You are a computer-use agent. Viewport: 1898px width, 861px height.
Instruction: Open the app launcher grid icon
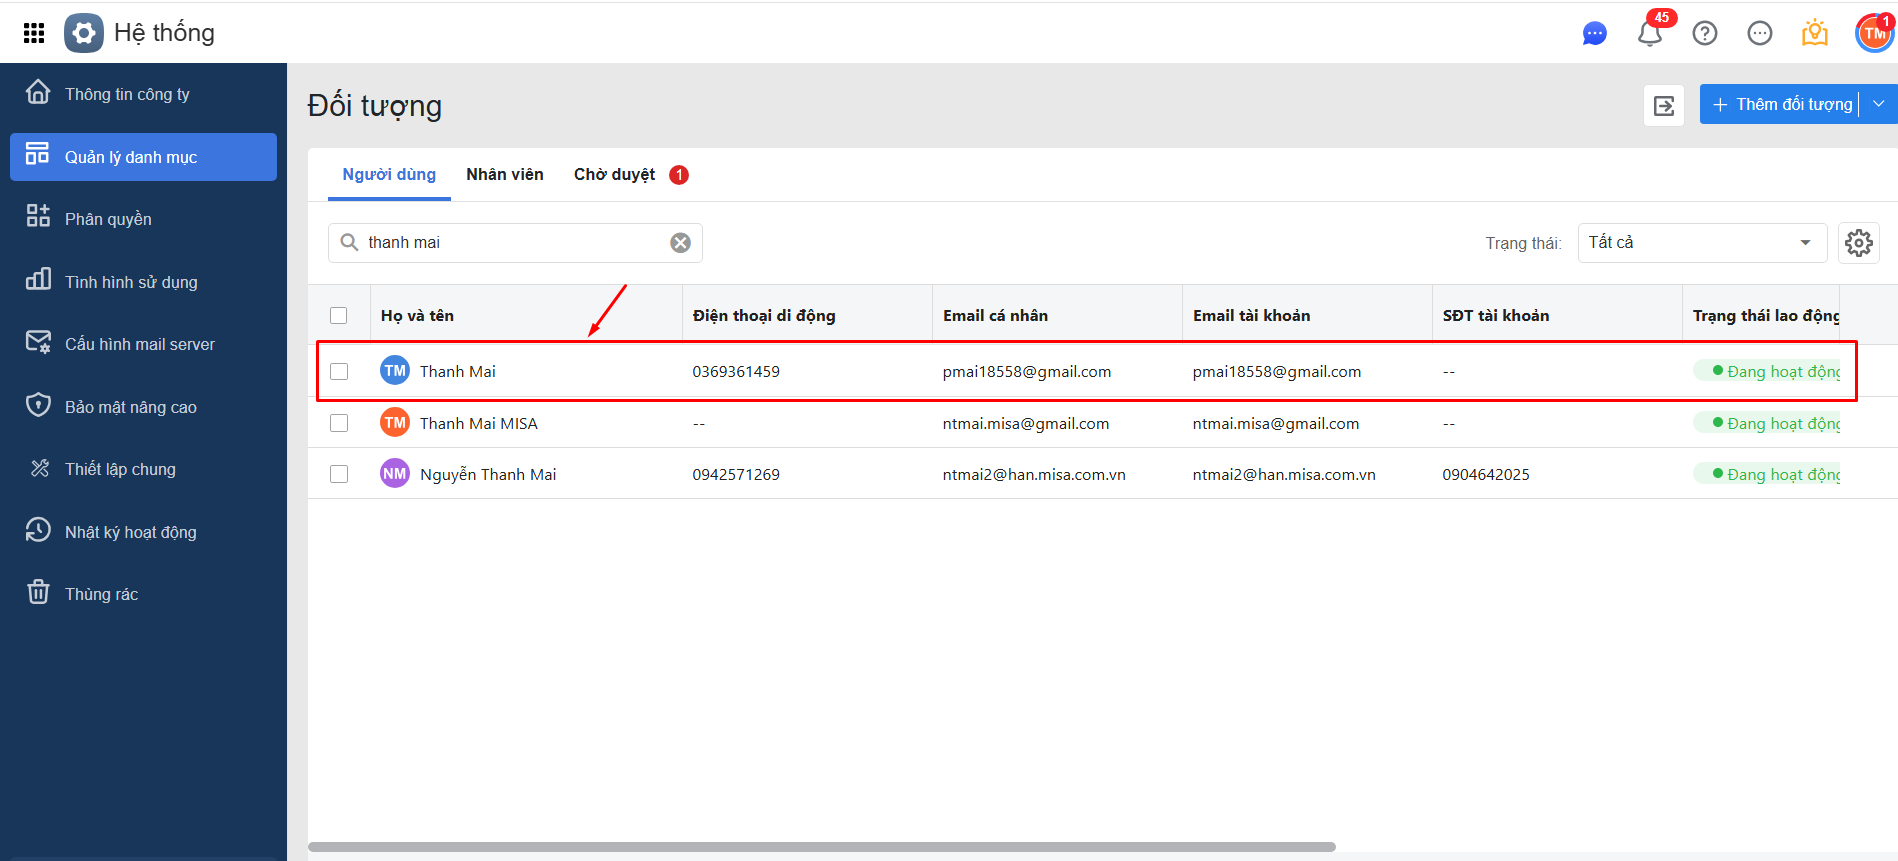[x=34, y=33]
